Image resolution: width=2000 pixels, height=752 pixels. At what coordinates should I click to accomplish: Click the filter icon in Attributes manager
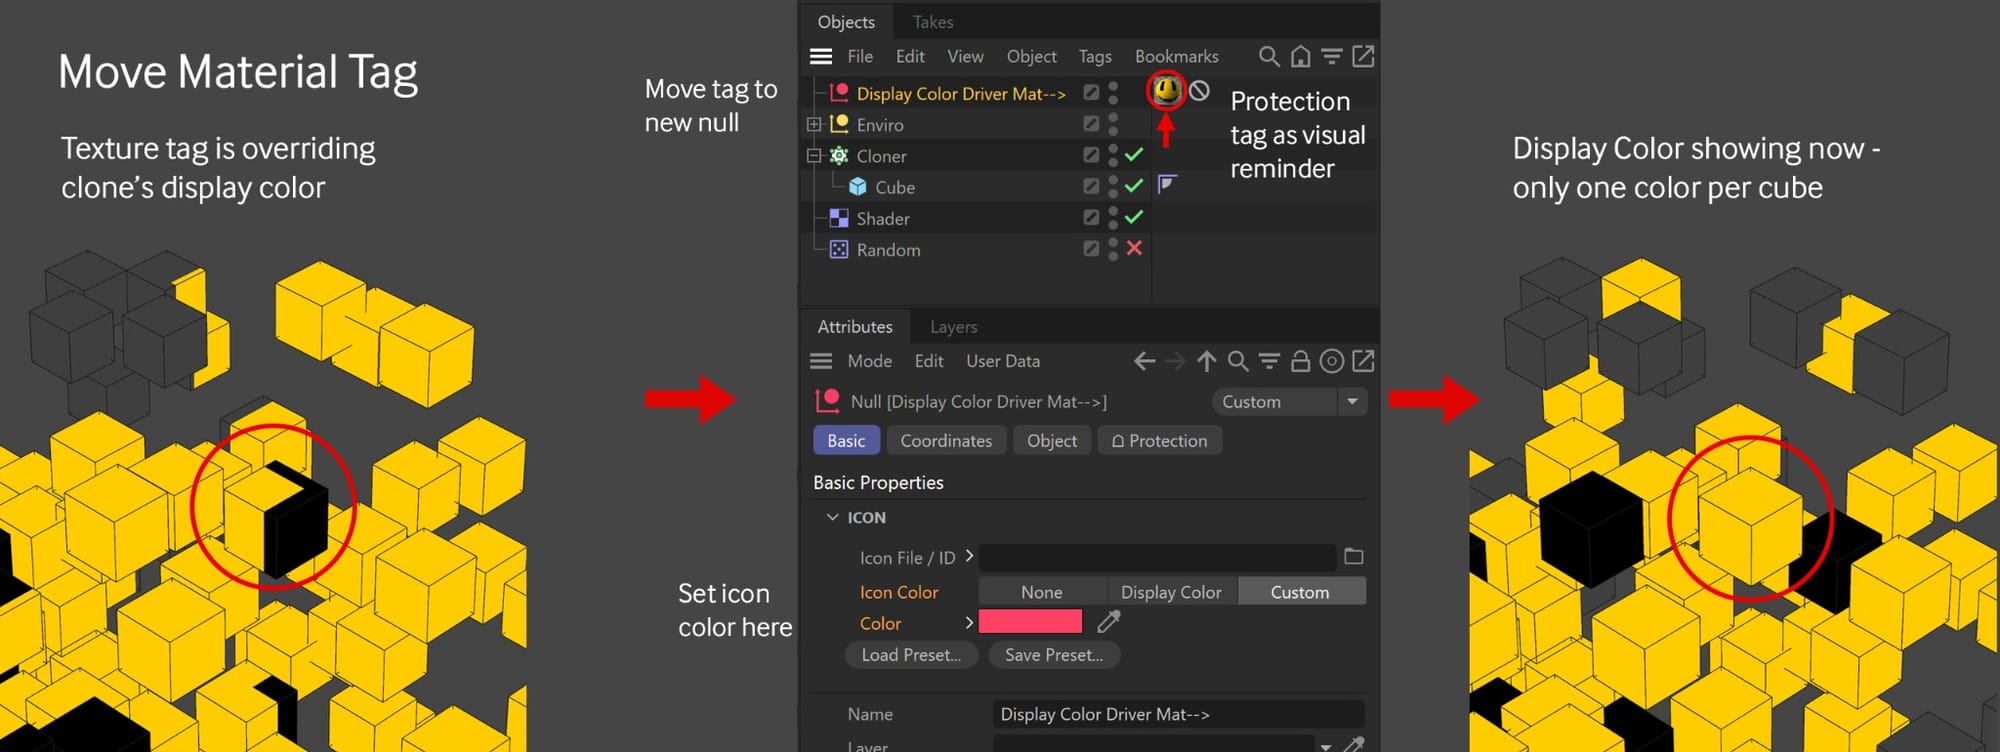point(1269,361)
